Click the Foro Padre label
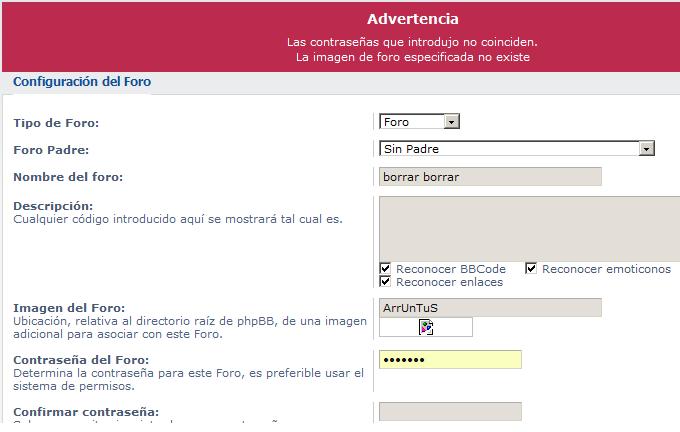Viewport: 680px width, 432px height. pos(51,150)
